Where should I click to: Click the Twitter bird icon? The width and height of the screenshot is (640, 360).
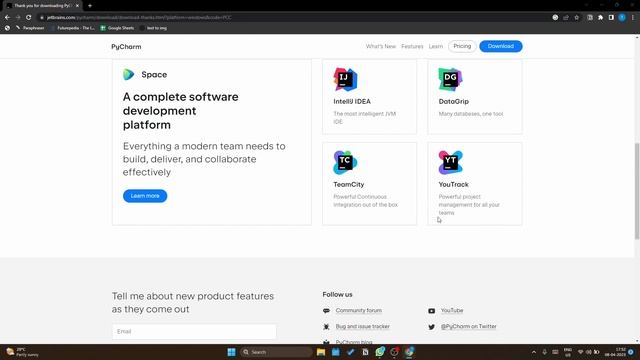[x=431, y=327]
